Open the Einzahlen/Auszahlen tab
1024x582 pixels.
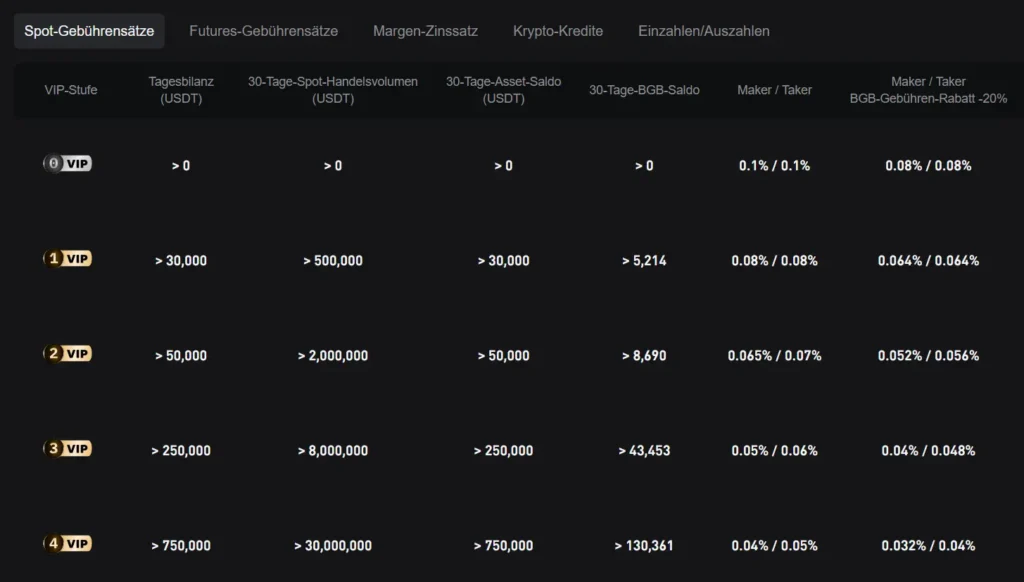pyautogui.click(x=704, y=31)
